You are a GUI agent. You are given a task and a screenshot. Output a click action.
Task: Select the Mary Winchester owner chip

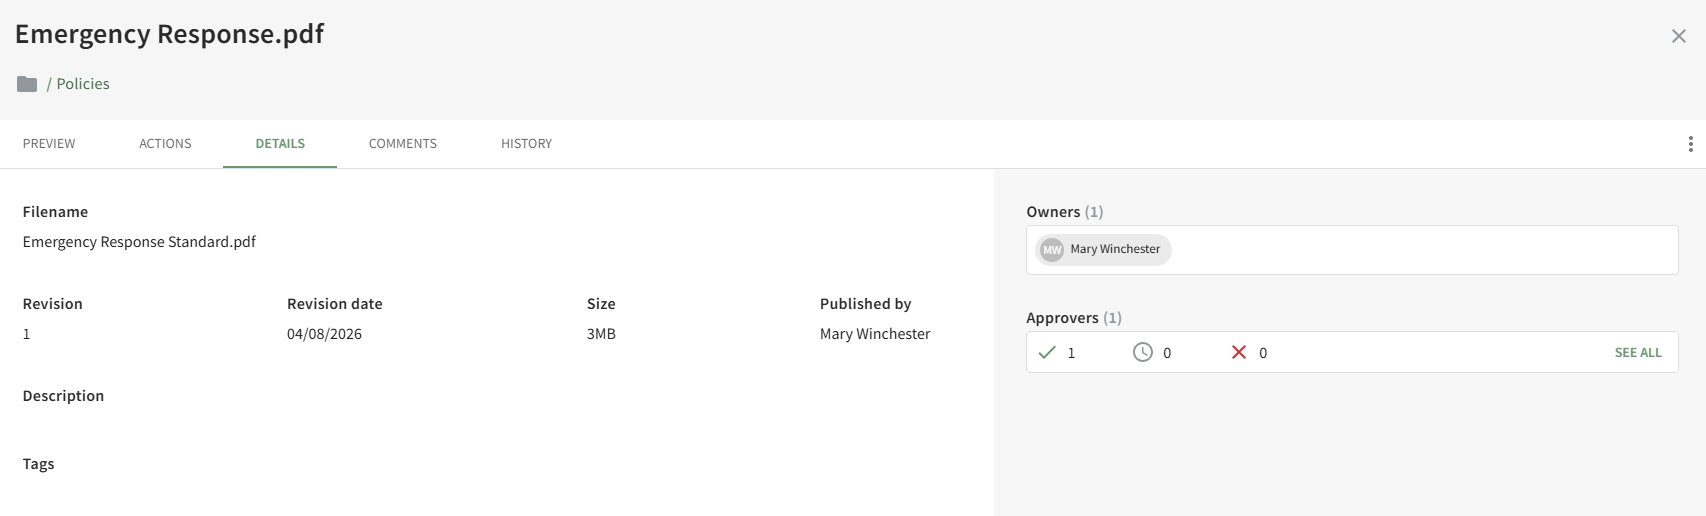[1114, 250]
